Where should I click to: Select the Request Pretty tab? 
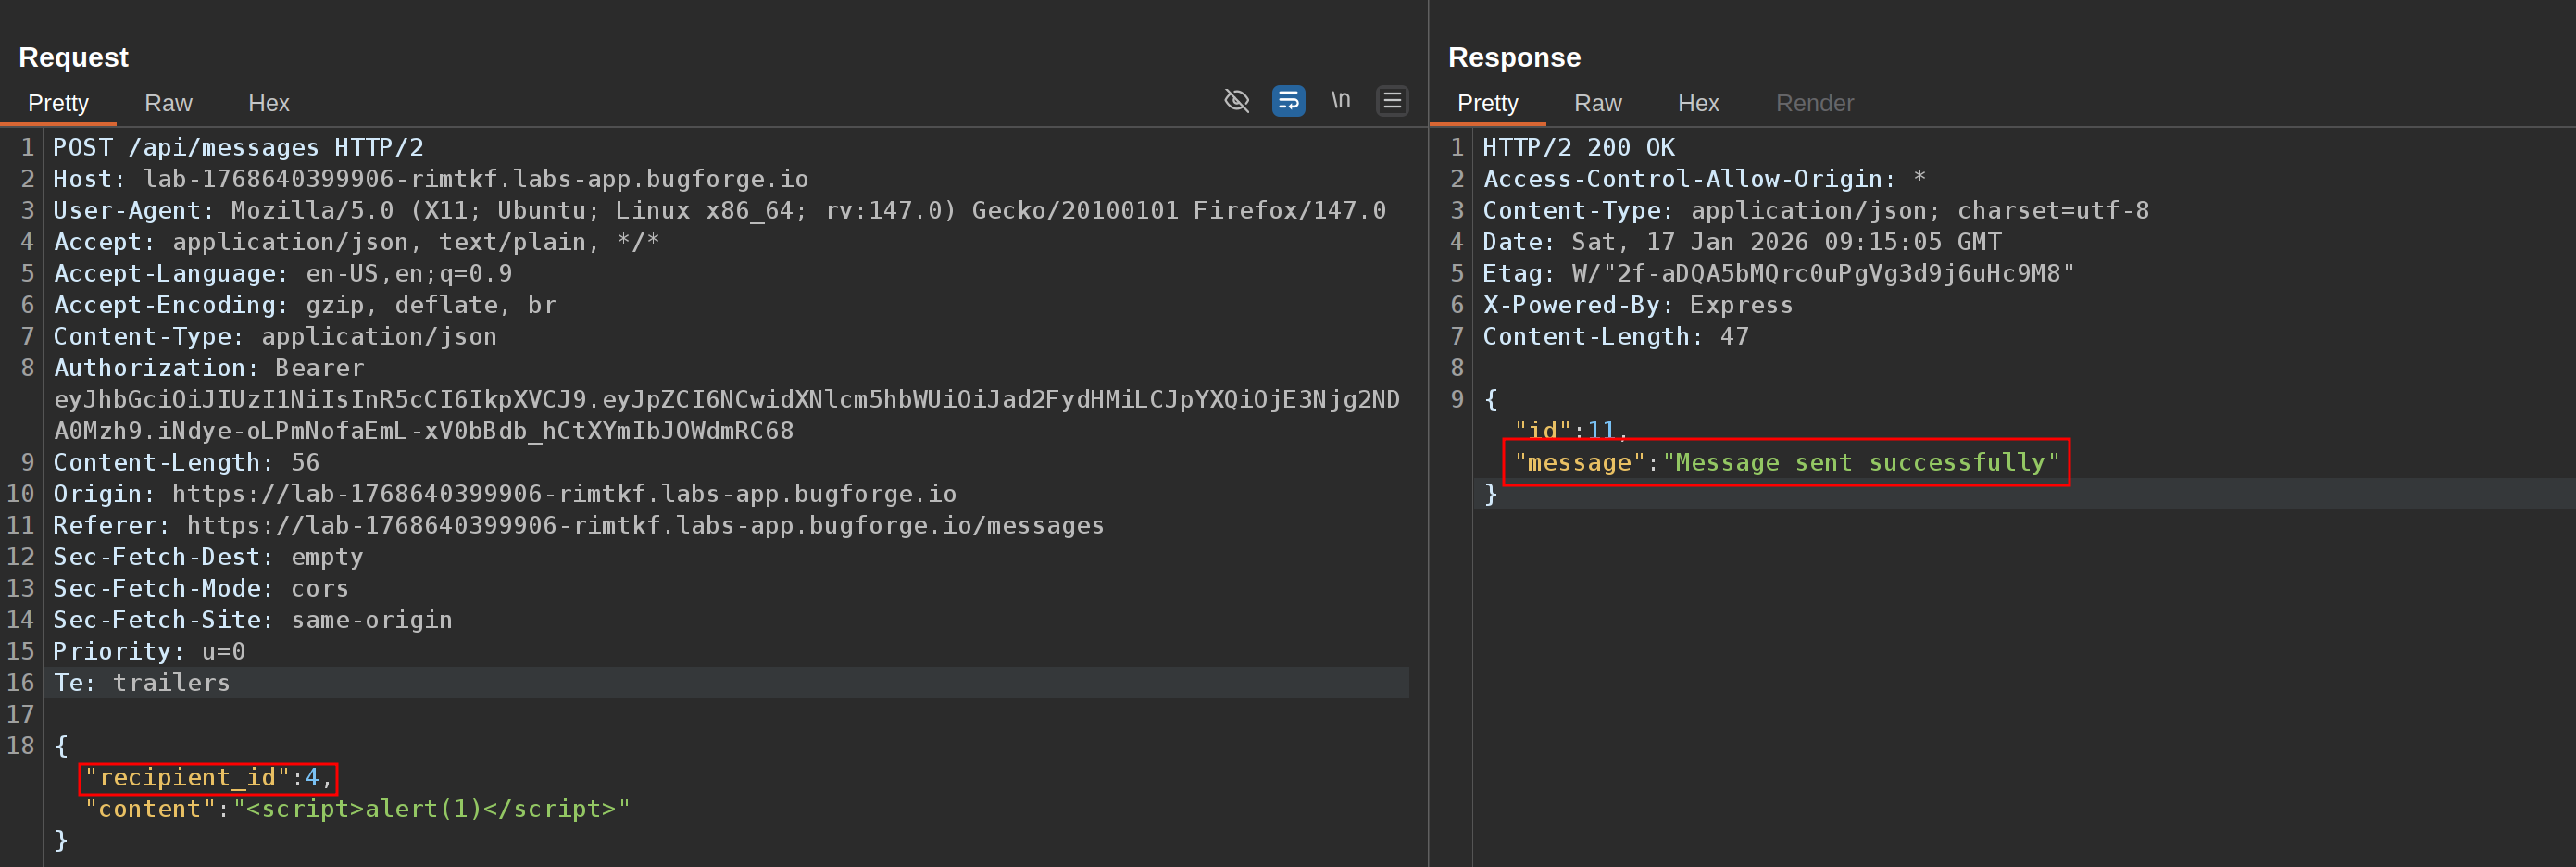[x=58, y=103]
